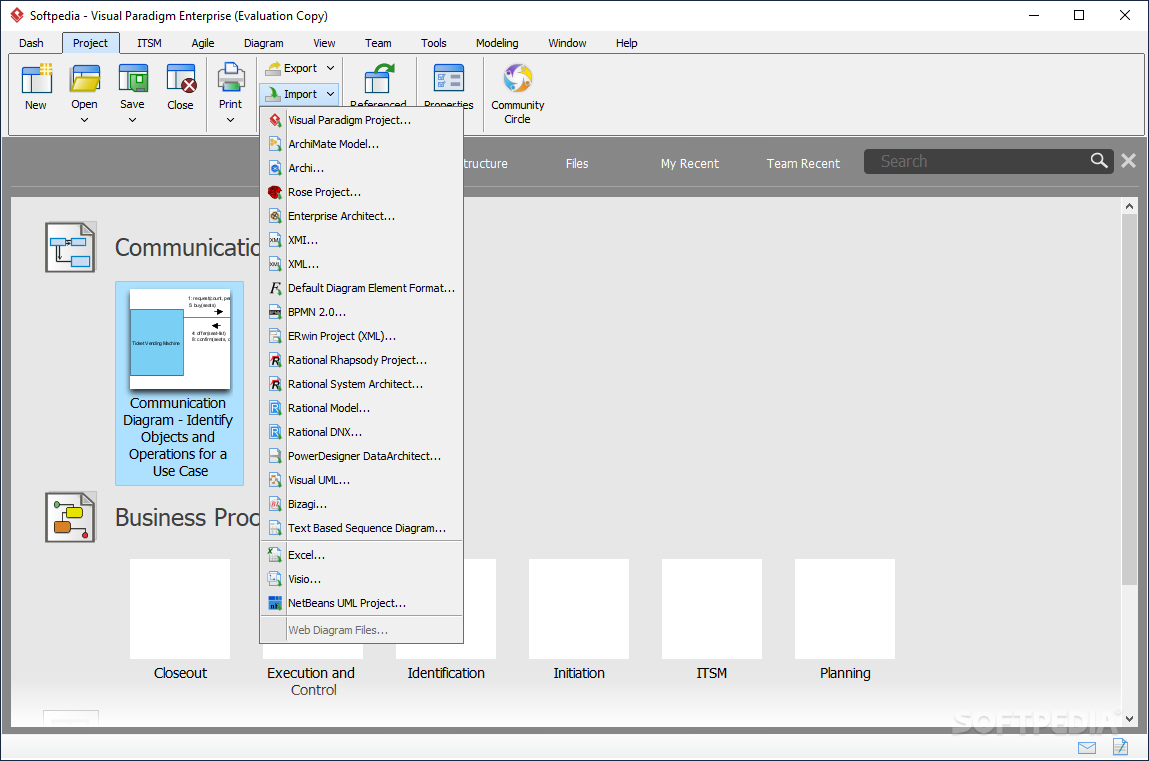This screenshot has height=761, width=1149.
Task: Select ERwin Project (XML) entry
Action: (361, 336)
